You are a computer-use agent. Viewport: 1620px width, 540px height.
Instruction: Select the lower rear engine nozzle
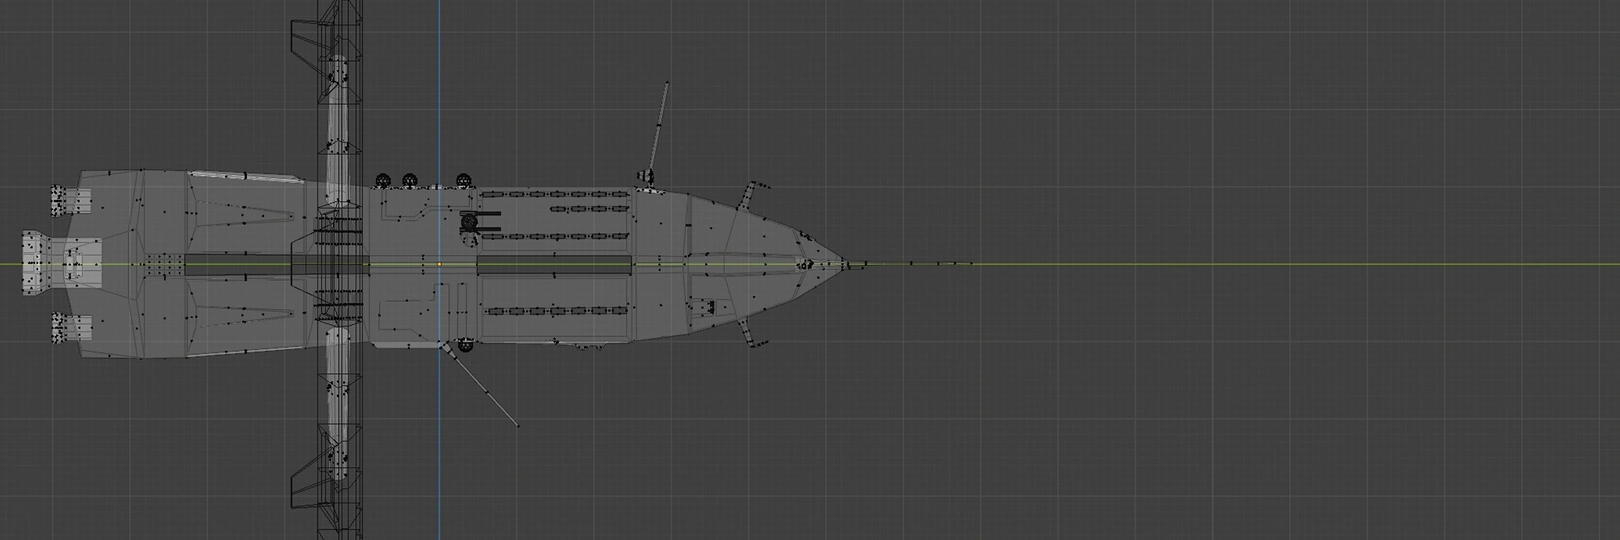[x=72, y=328]
